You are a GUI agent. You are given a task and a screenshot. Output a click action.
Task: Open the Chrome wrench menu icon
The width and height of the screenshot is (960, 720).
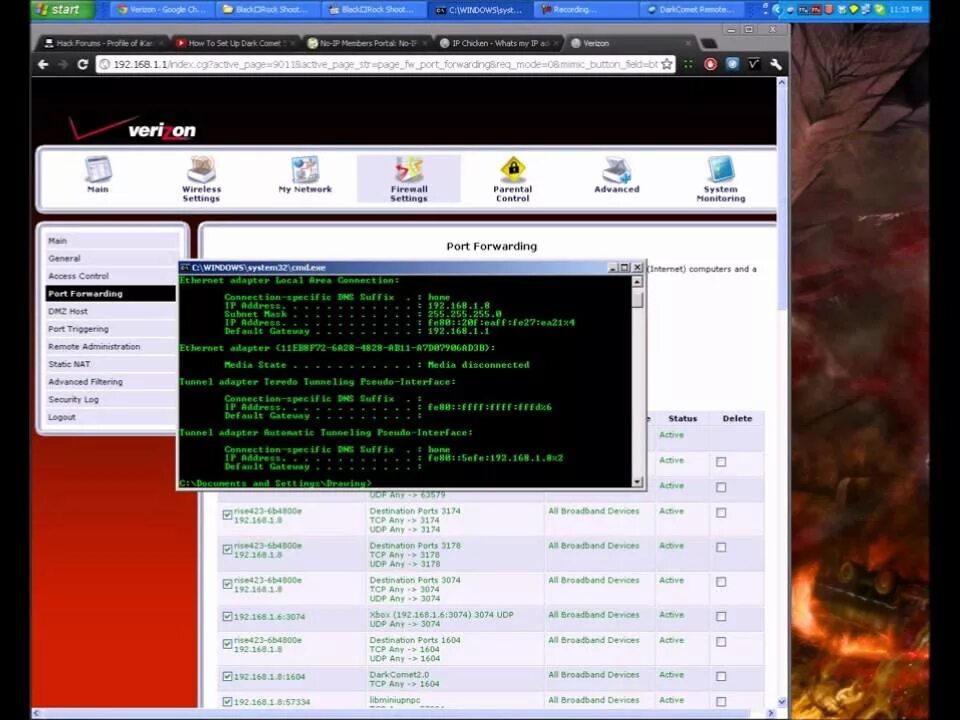[776, 64]
